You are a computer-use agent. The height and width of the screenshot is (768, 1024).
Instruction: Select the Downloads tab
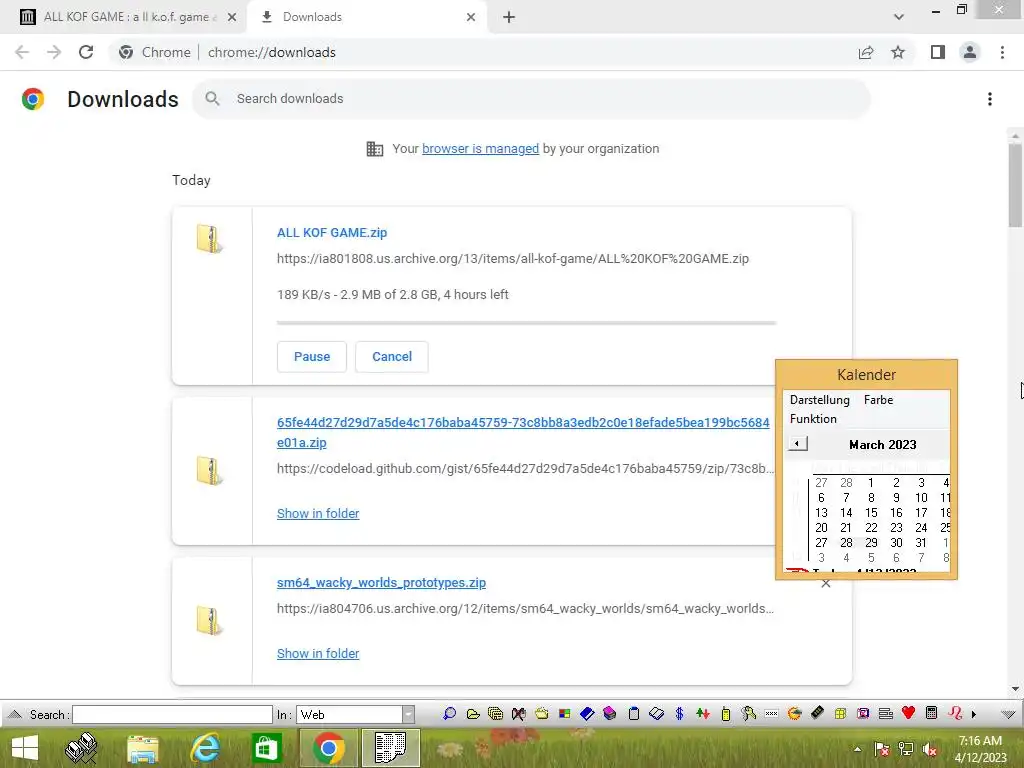(x=366, y=17)
